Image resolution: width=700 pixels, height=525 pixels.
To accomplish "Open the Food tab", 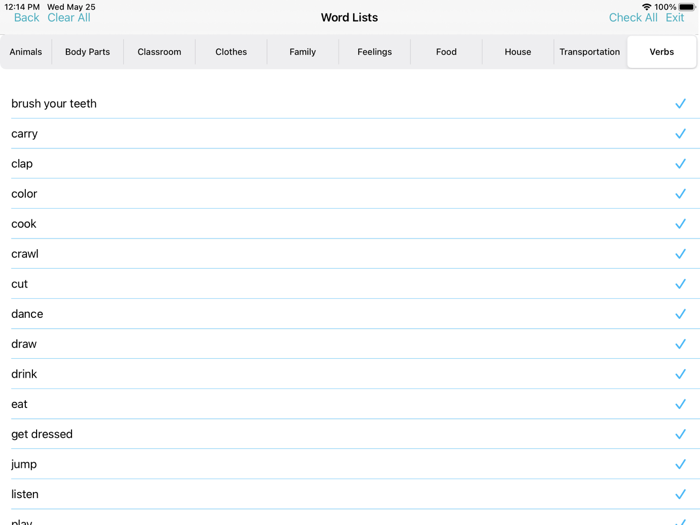I will [446, 52].
